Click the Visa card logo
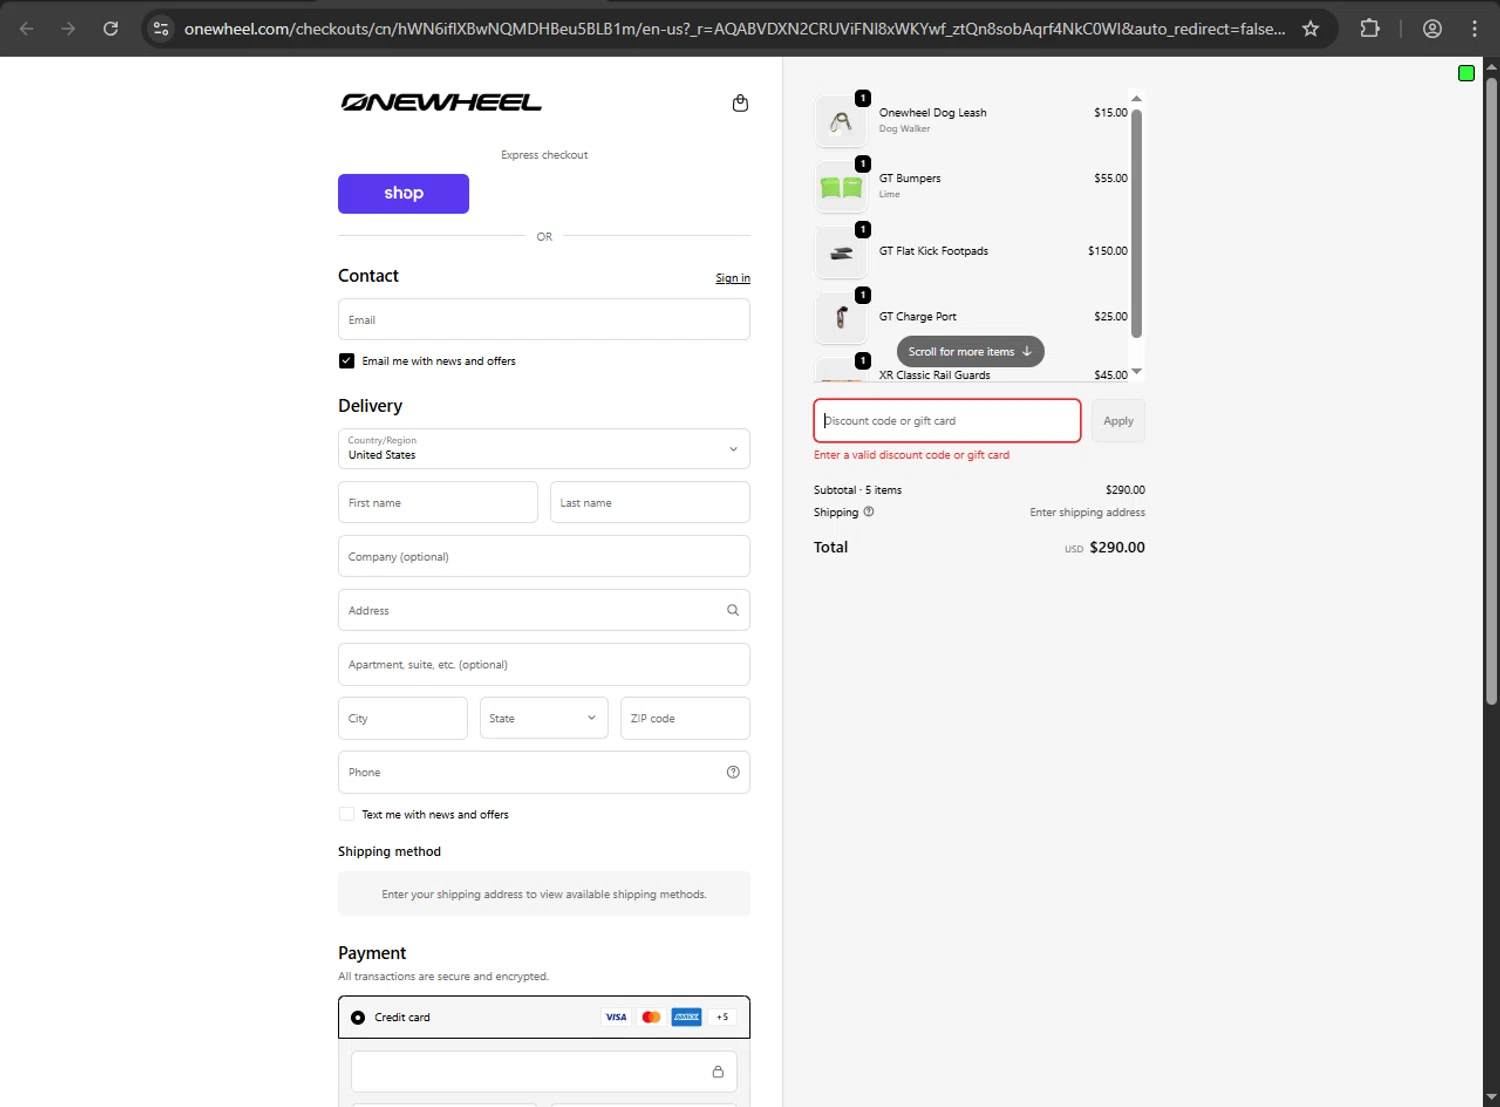This screenshot has height=1107, width=1500. click(616, 1017)
